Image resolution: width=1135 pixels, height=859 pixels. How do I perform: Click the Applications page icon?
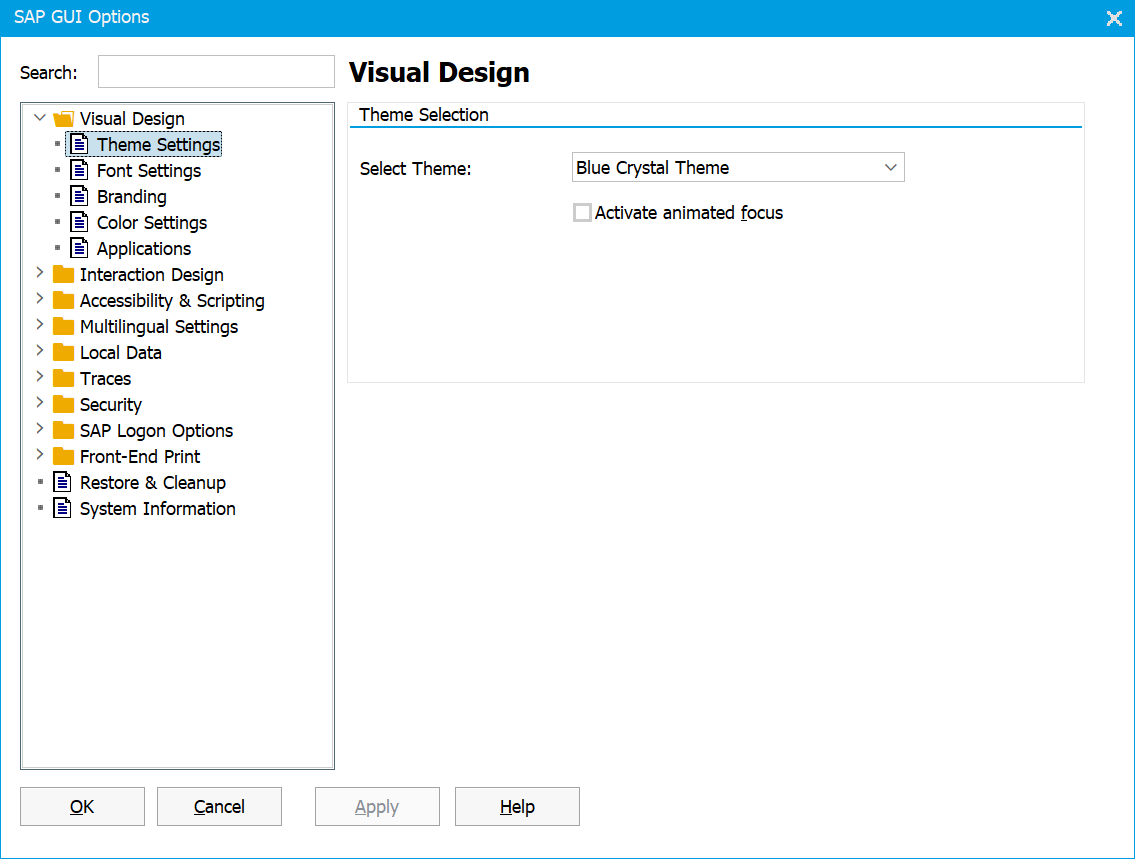(79, 248)
